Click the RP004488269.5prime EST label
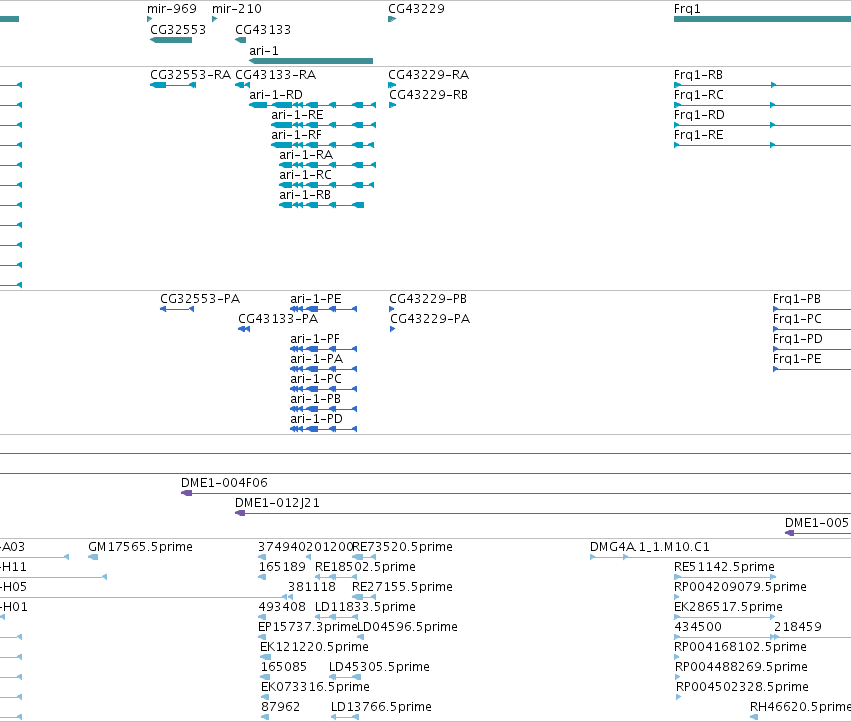 pos(741,667)
